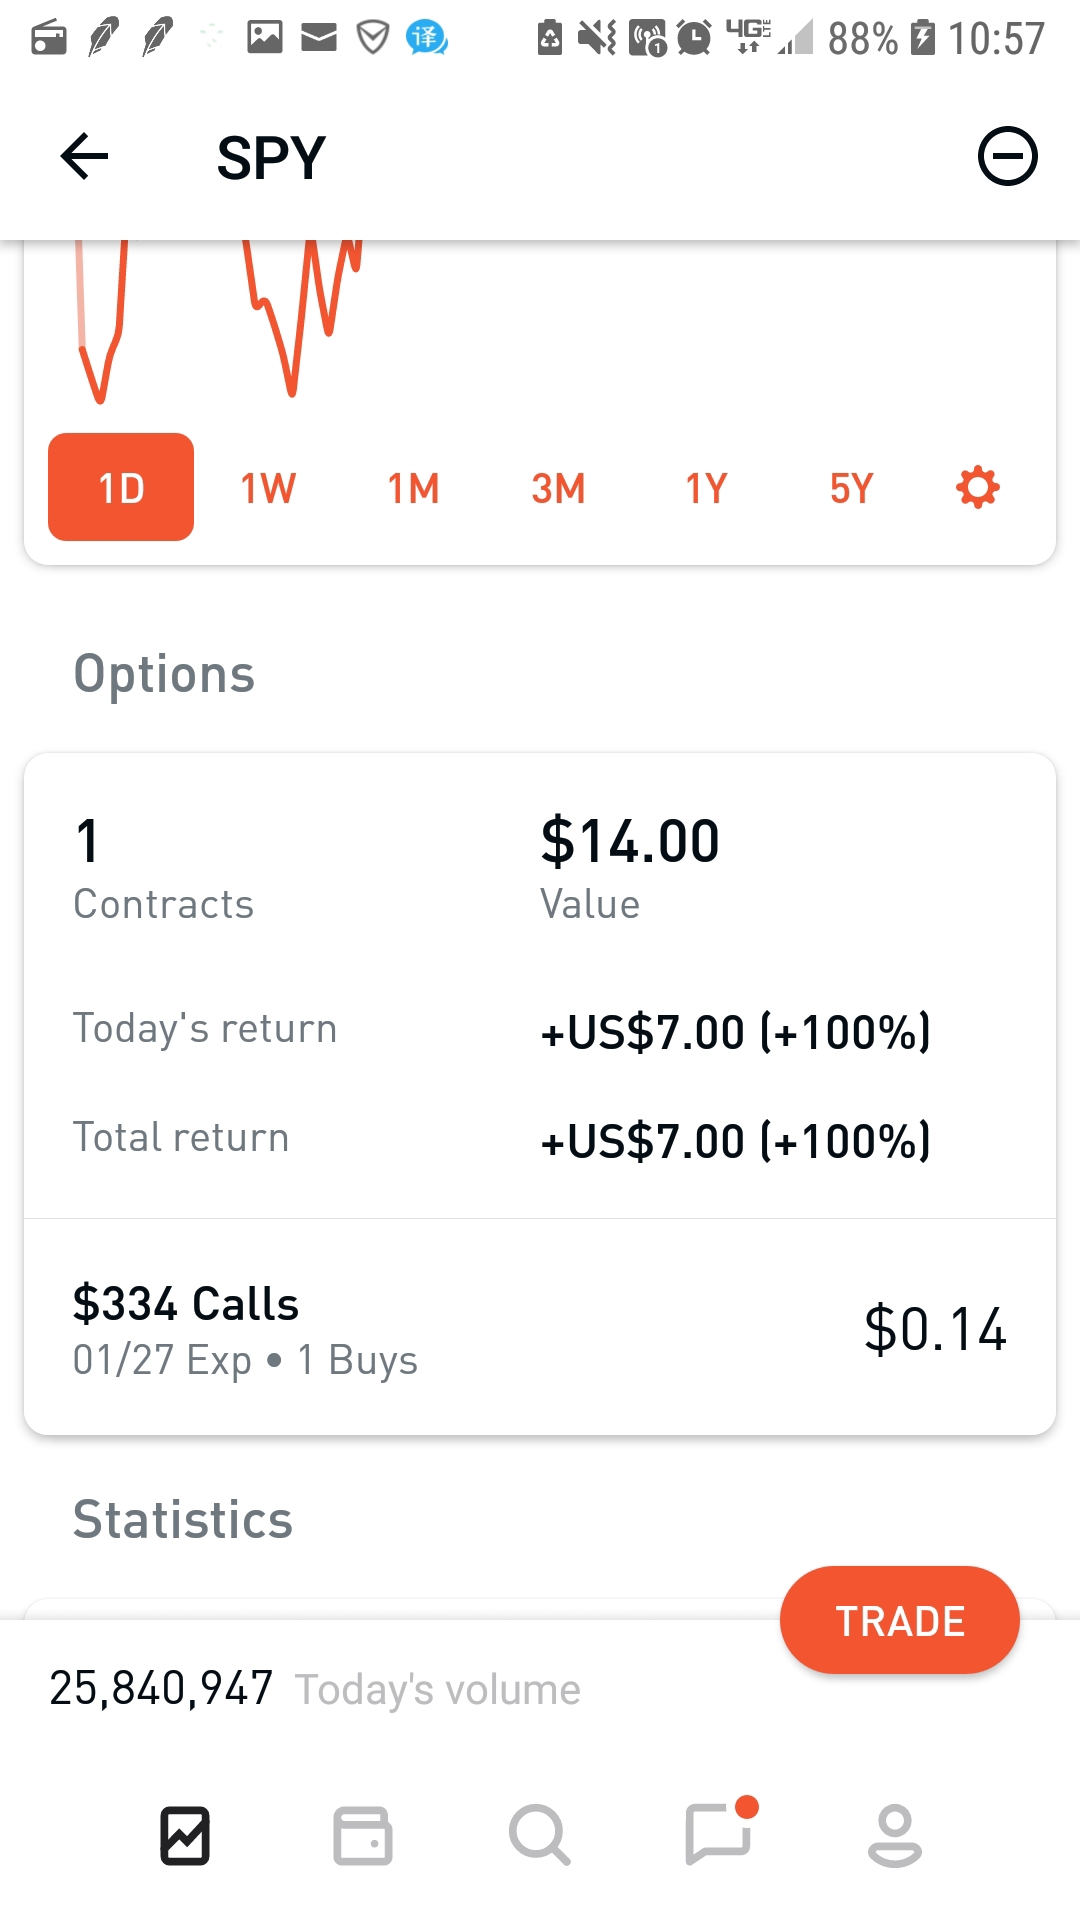Remove SPY from watchlist via minus icon
The width and height of the screenshot is (1080, 1920).
point(1007,157)
